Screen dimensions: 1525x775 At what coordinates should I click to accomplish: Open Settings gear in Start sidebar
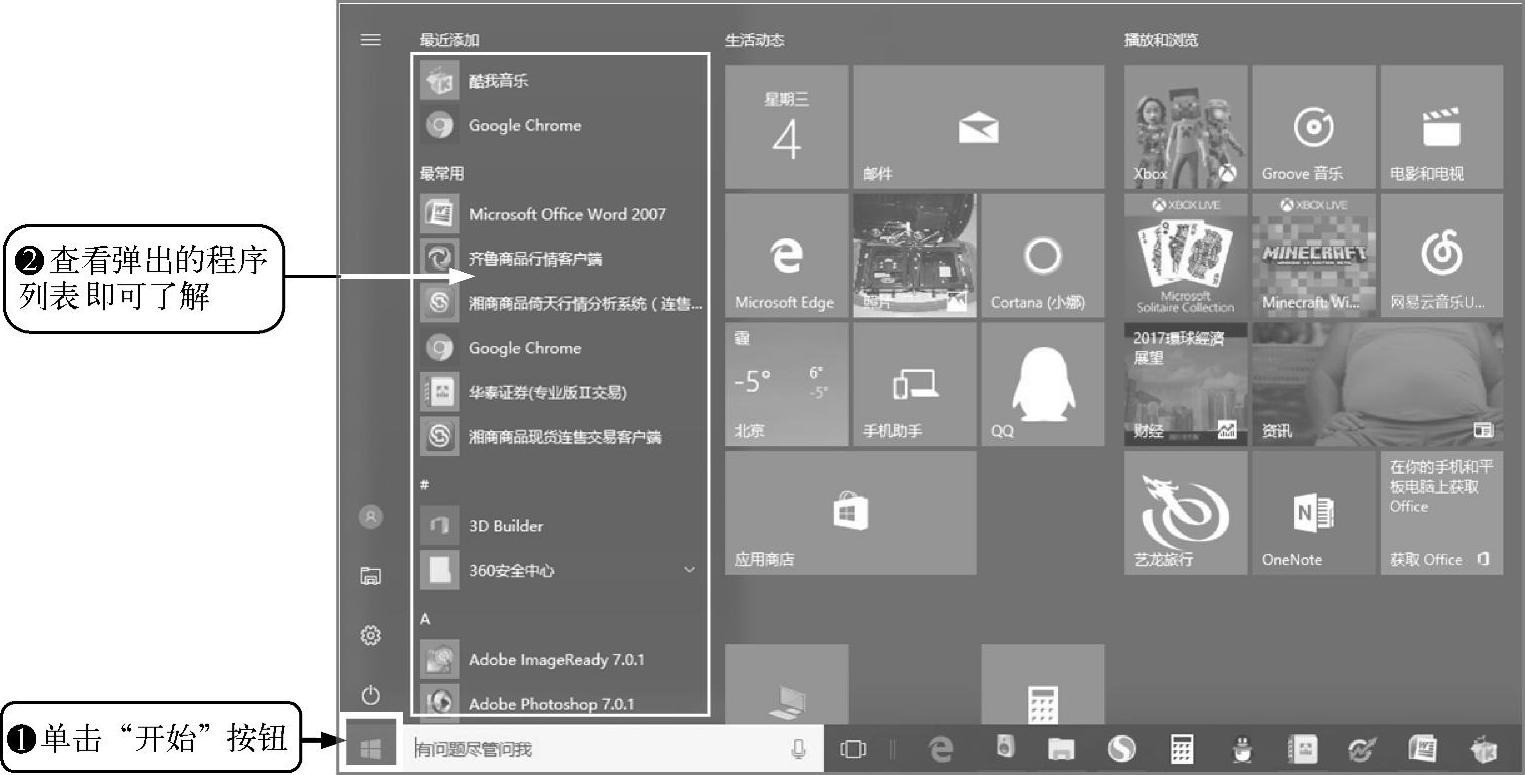pyautogui.click(x=371, y=635)
